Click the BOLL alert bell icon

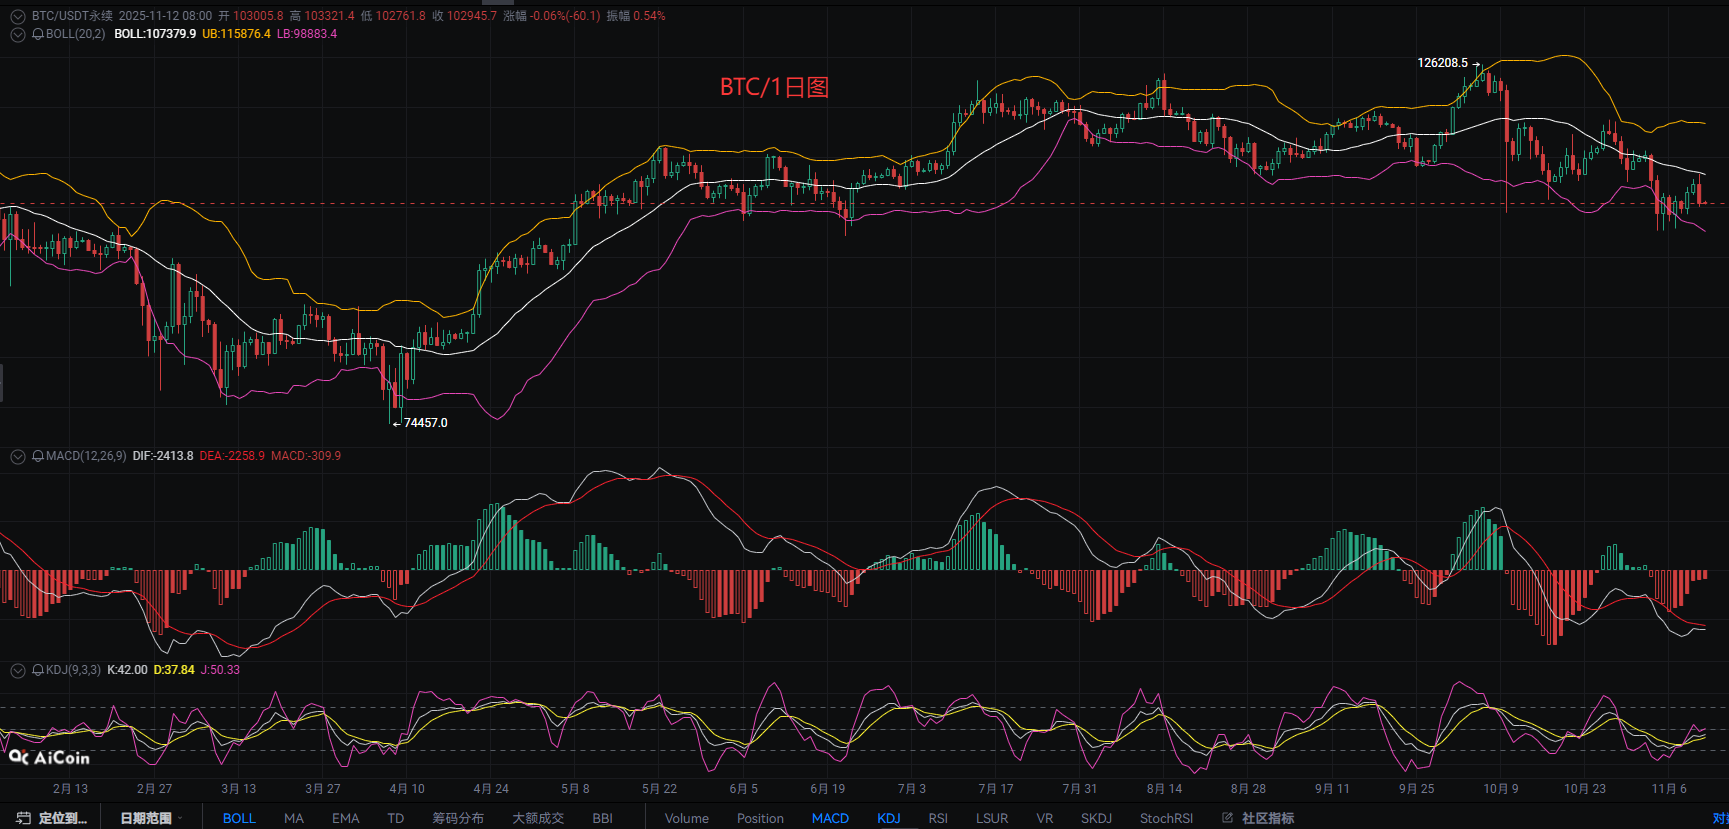tap(38, 34)
